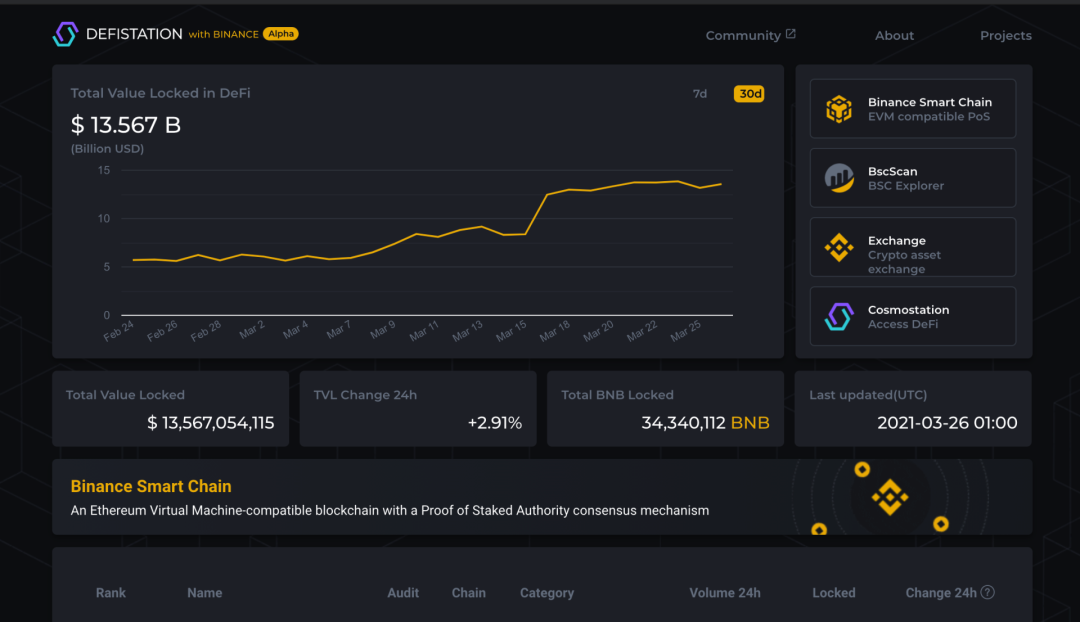This screenshot has height=622, width=1080.
Task: Click the Binance Smart Chain cube icon
Action: coord(838,109)
